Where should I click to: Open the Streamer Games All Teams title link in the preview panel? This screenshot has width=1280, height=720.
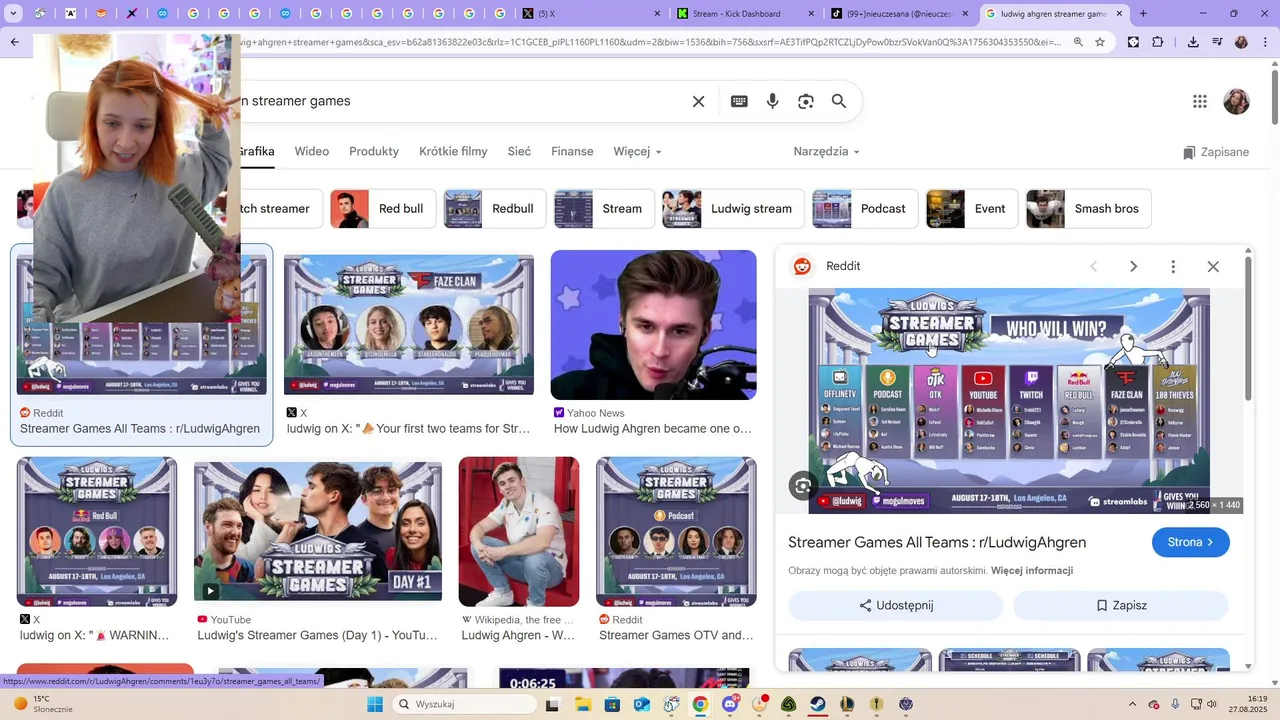point(937,542)
